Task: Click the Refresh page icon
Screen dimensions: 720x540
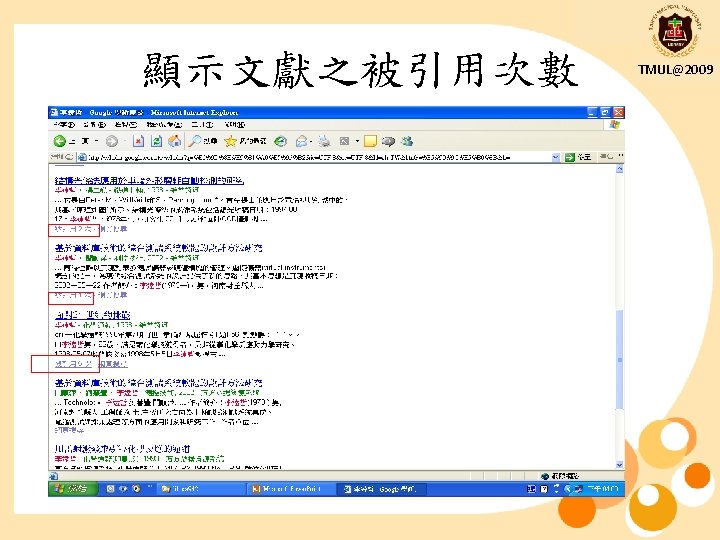Action: (x=156, y=141)
